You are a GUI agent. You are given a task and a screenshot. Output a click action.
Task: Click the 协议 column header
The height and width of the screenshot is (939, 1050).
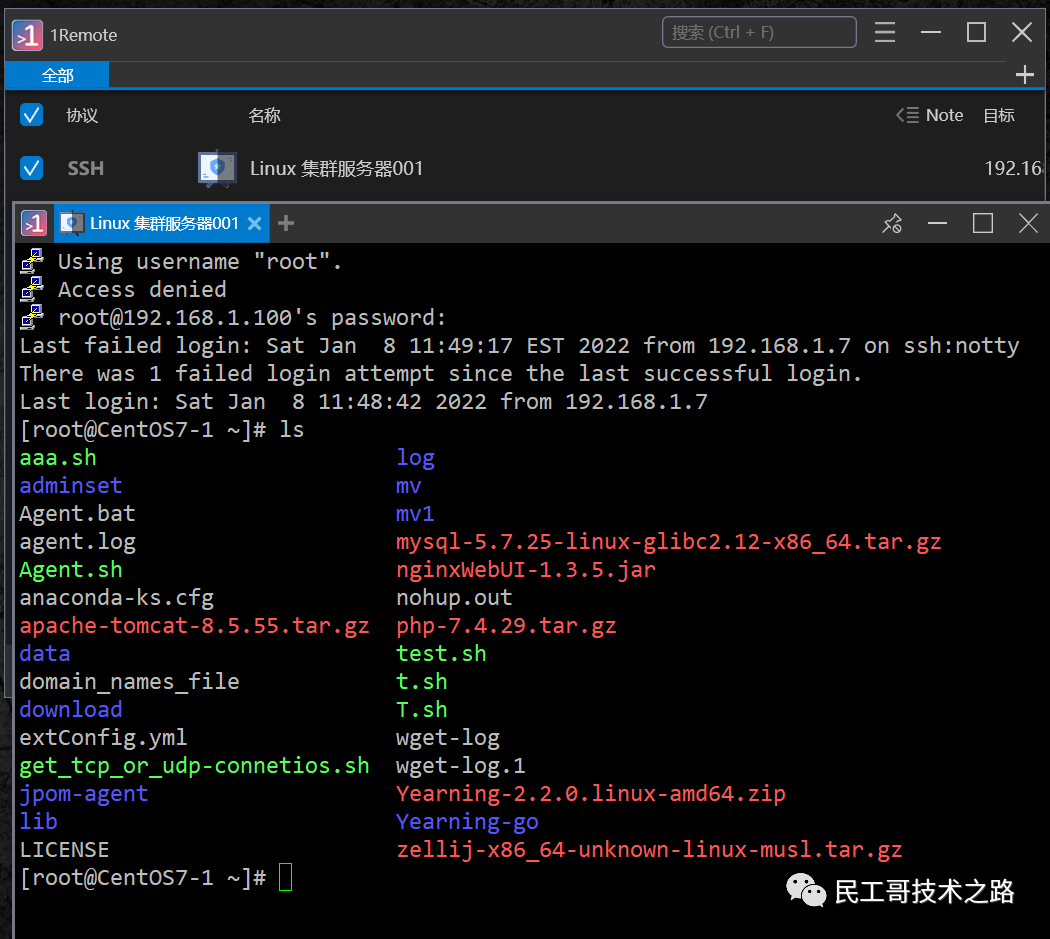[x=82, y=115]
